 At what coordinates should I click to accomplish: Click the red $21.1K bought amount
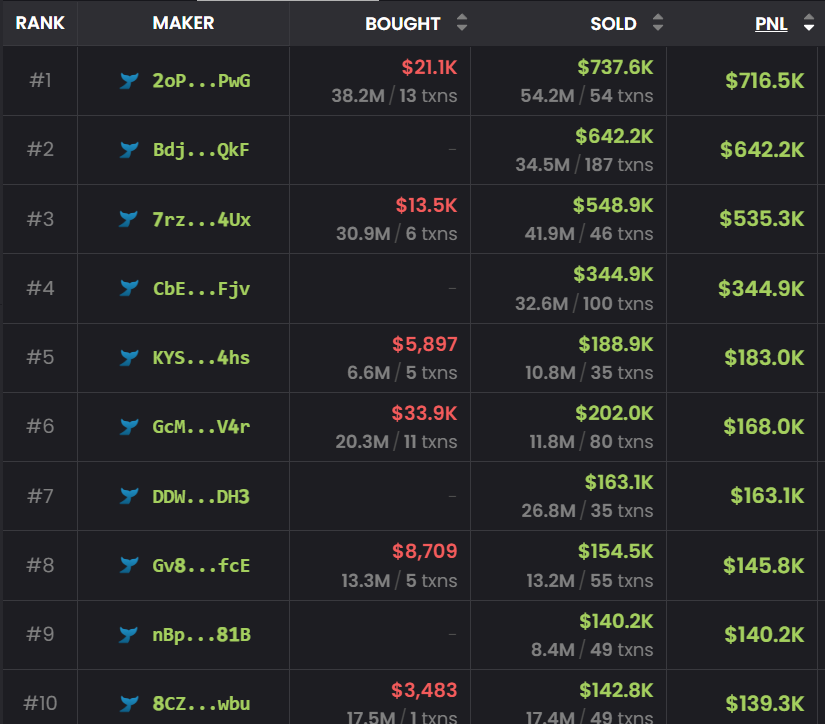tap(428, 69)
